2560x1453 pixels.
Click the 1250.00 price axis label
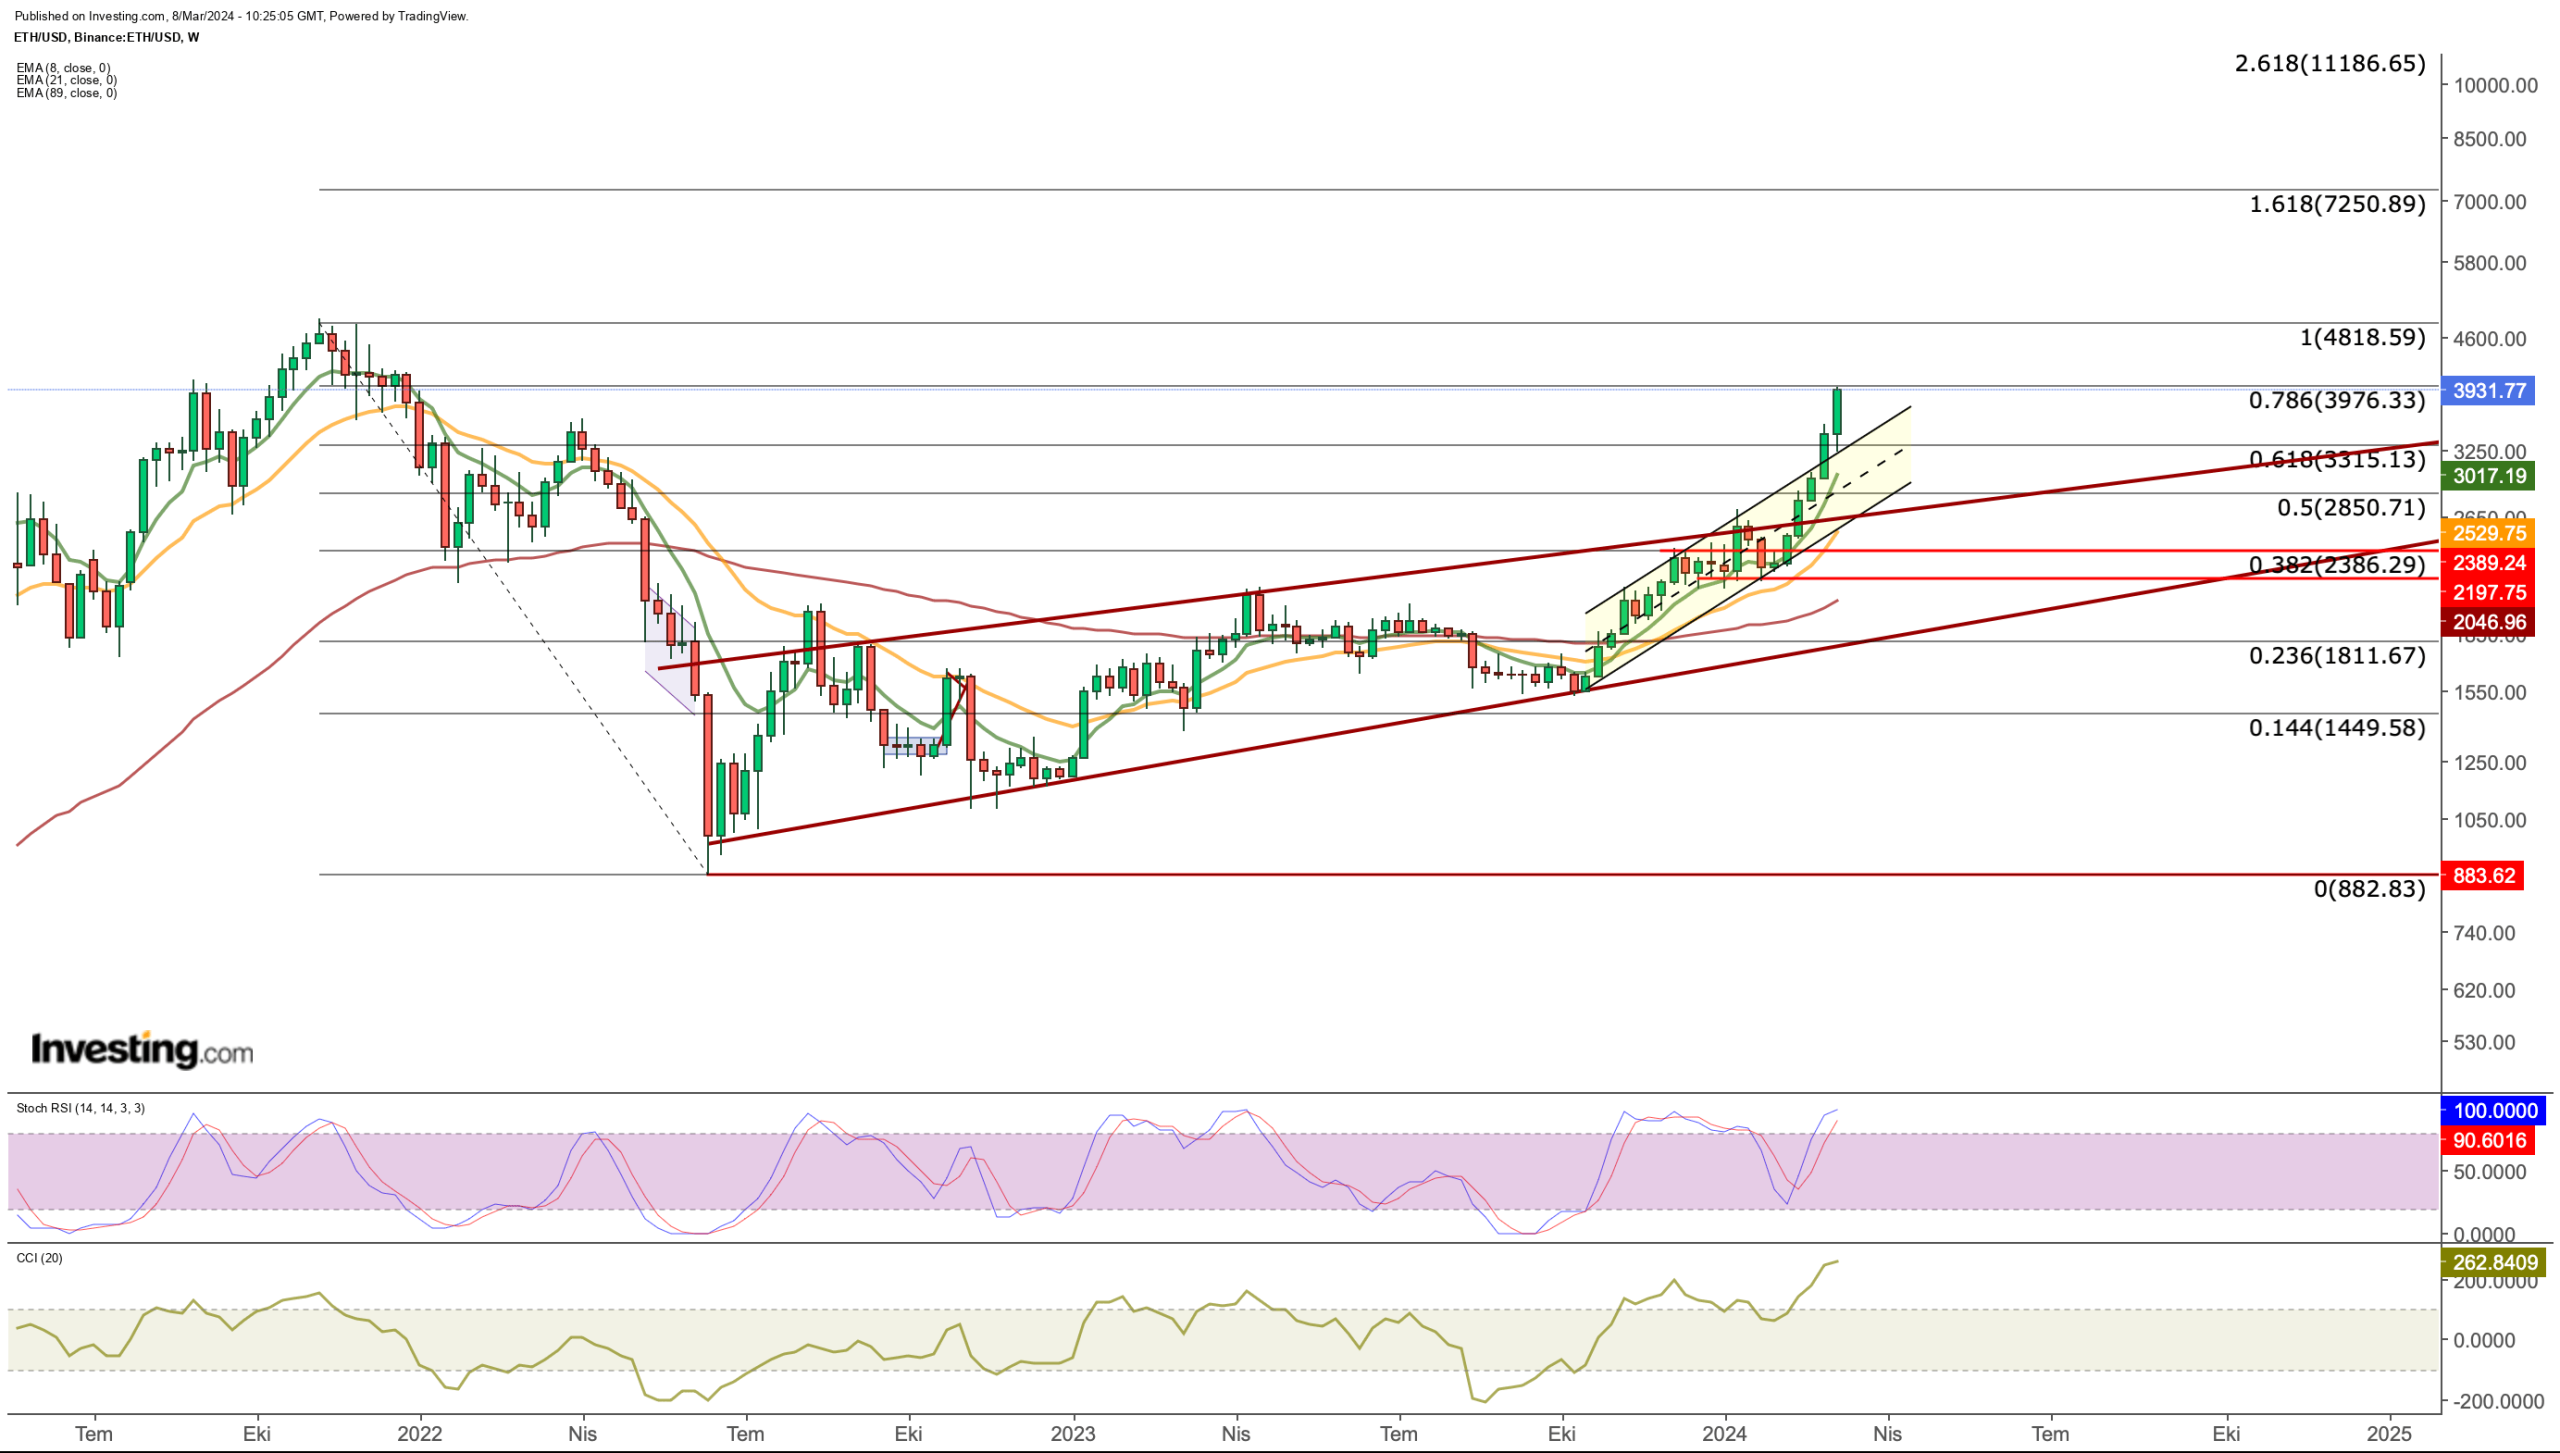point(2490,763)
